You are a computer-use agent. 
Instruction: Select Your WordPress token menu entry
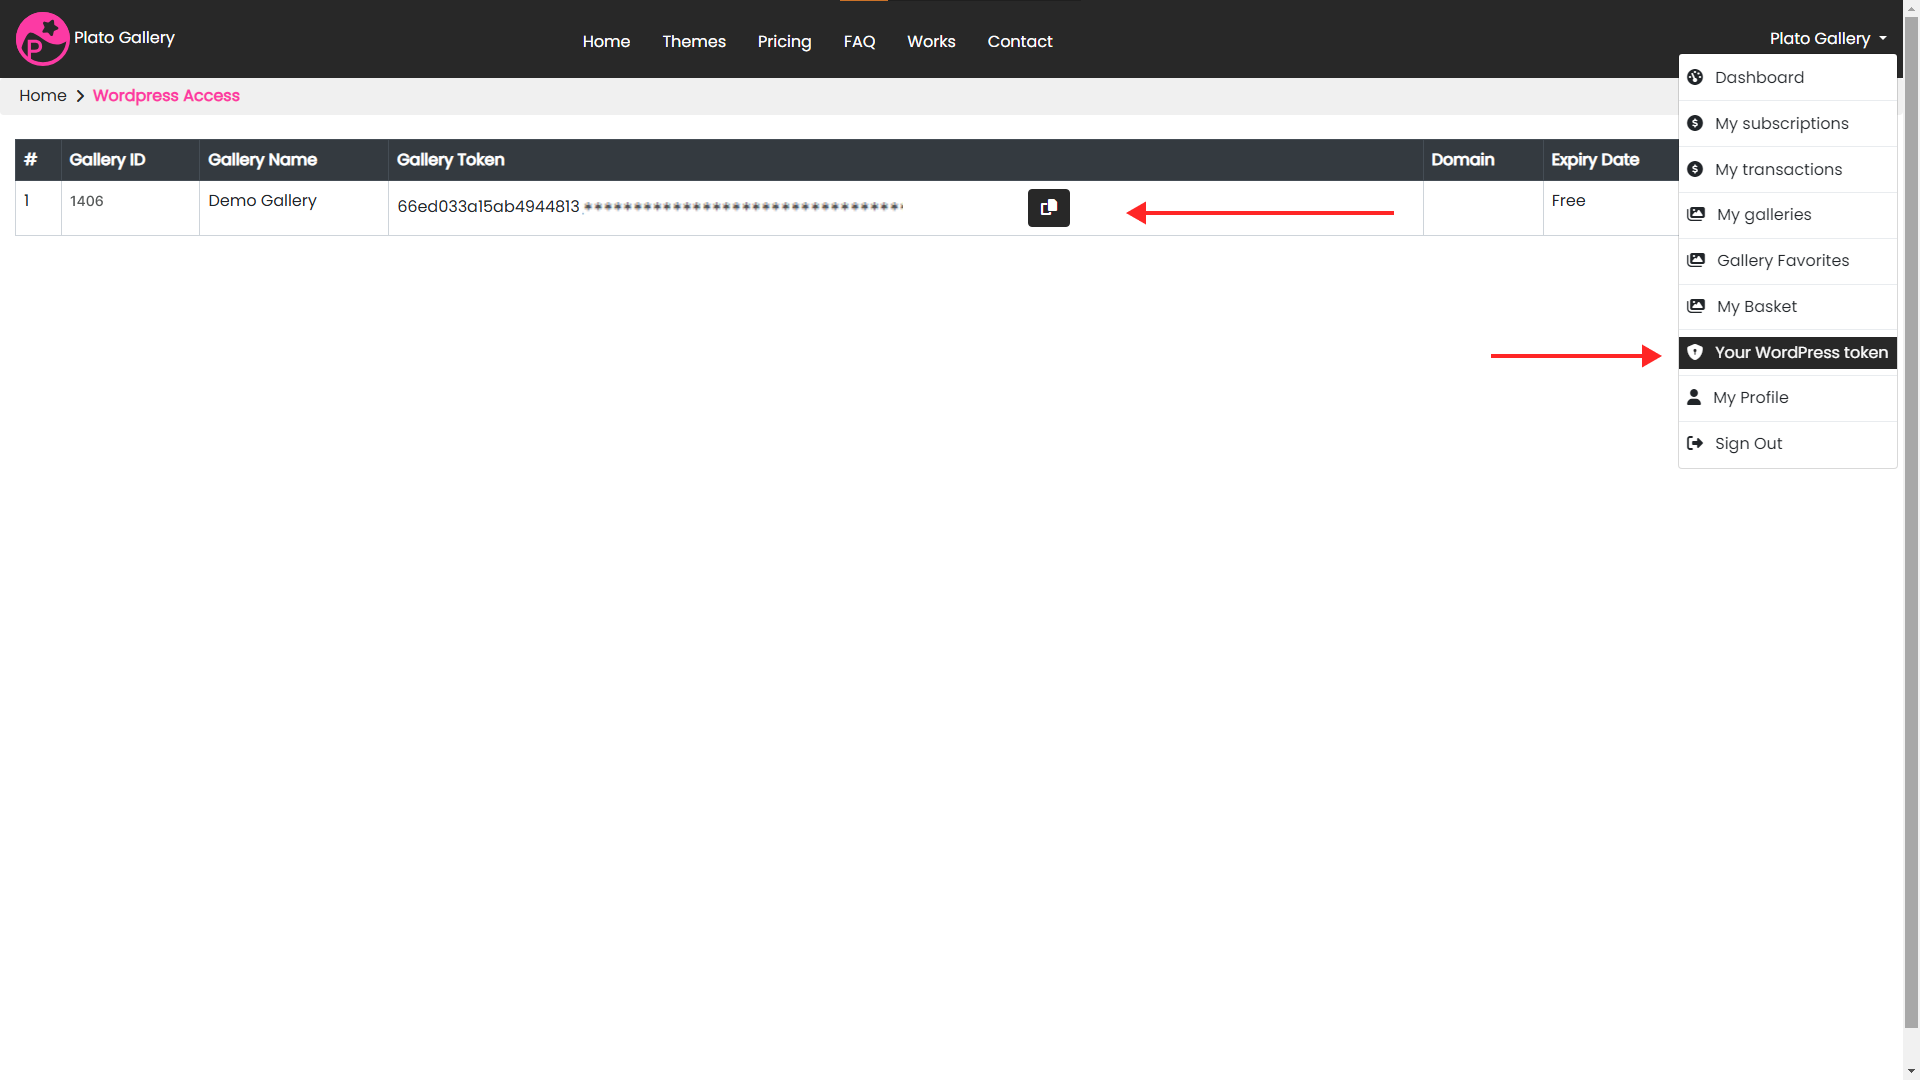pos(1788,352)
